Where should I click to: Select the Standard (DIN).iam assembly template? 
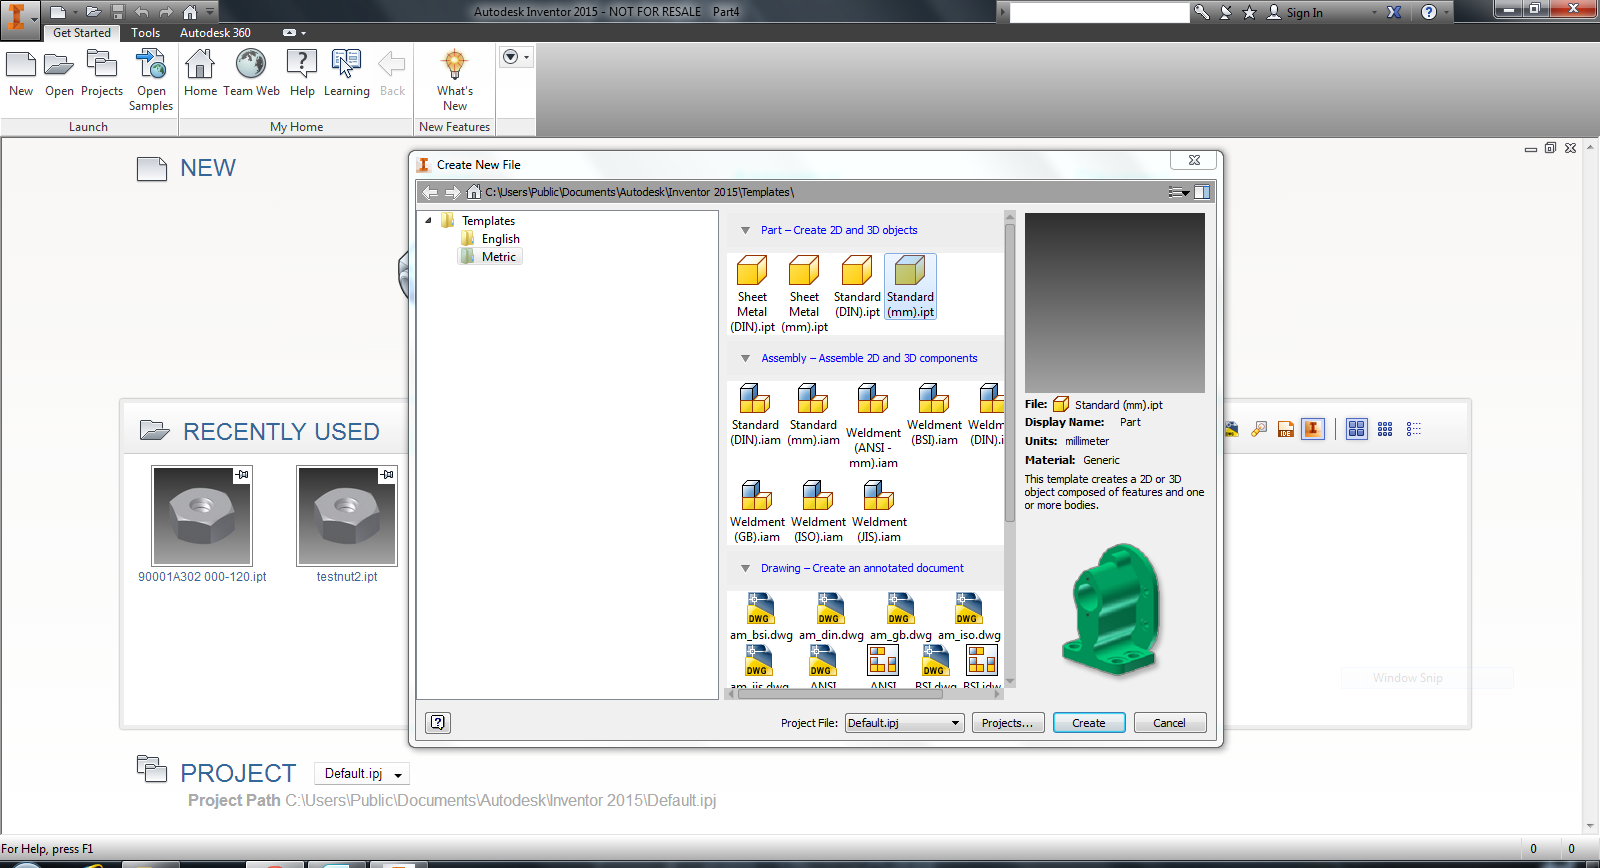755,415
